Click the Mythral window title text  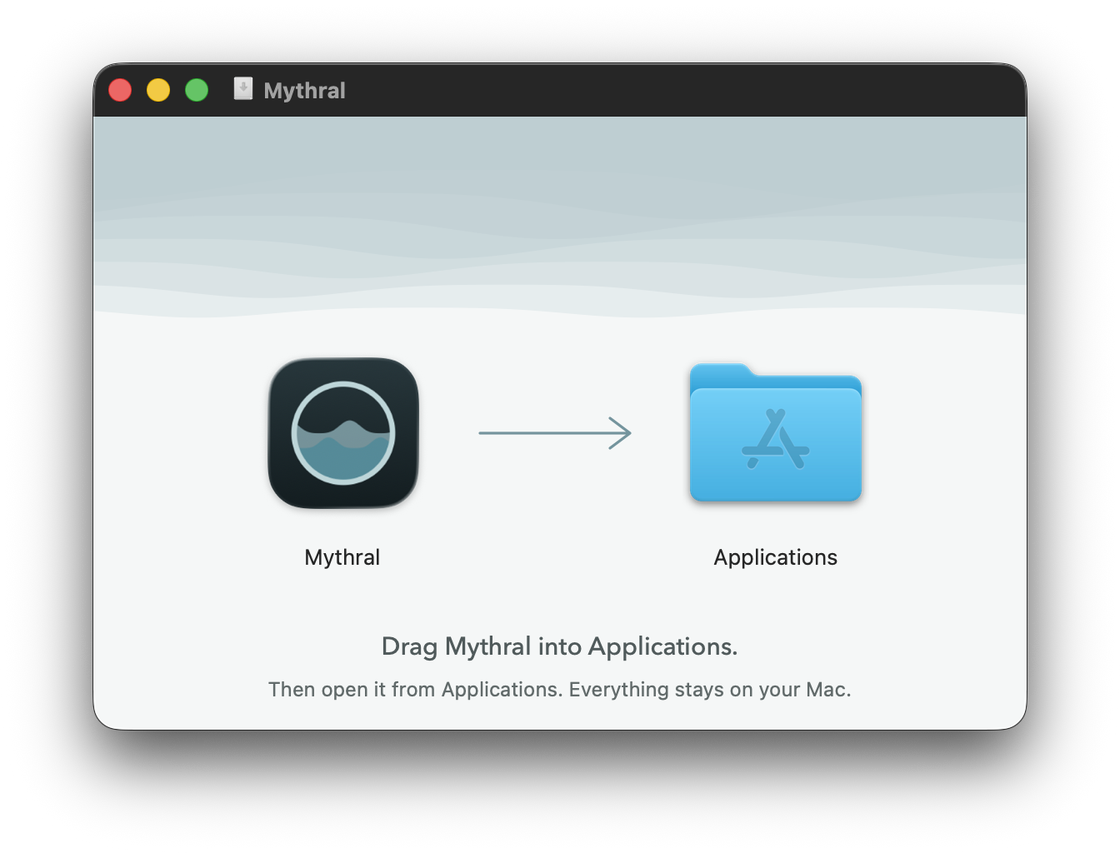point(304,91)
